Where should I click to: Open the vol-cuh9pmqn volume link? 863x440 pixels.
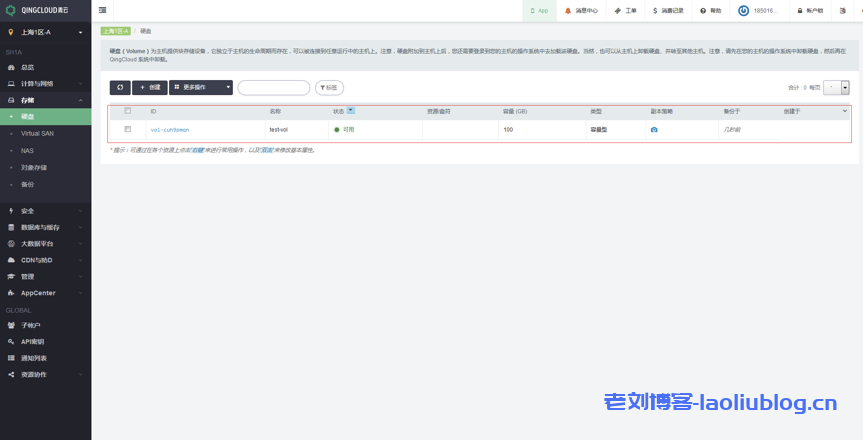(x=169, y=130)
